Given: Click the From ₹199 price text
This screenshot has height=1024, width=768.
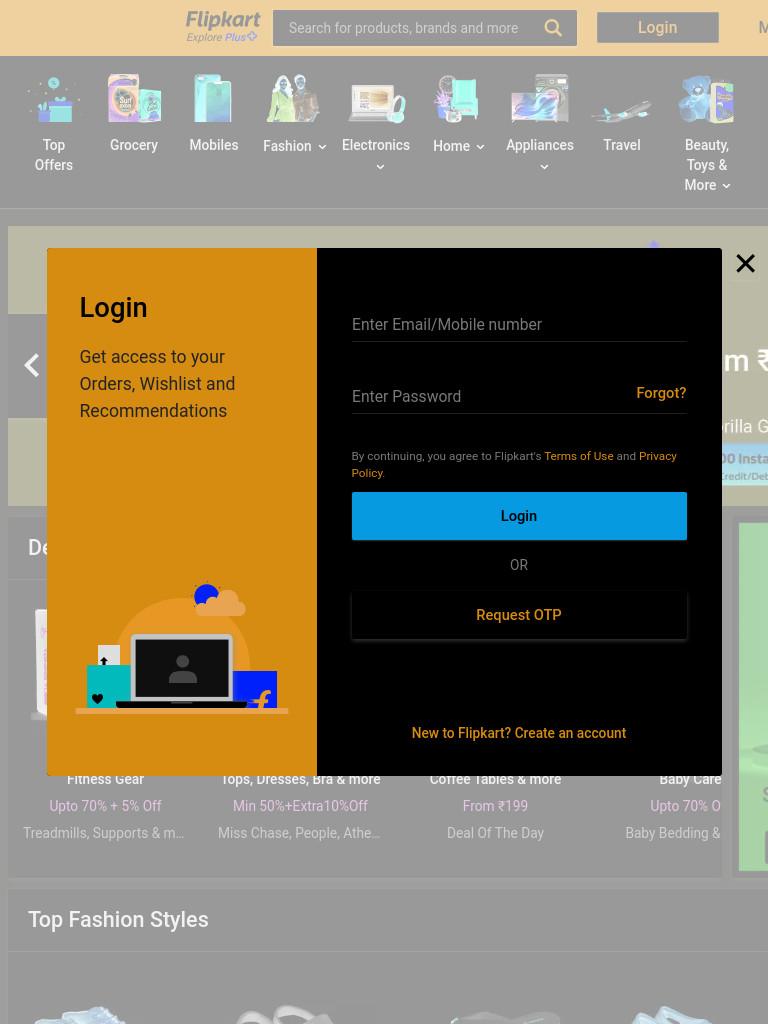Looking at the screenshot, I should pos(495,806).
